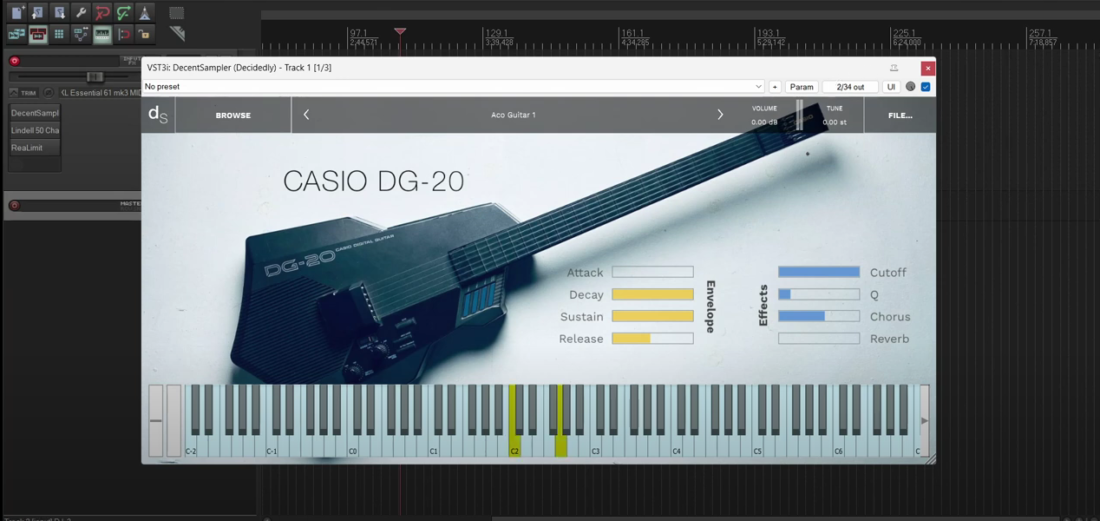Screen dimensions: 1100x521
Task: Pin the plugin window on top
Action: point(894,68)
